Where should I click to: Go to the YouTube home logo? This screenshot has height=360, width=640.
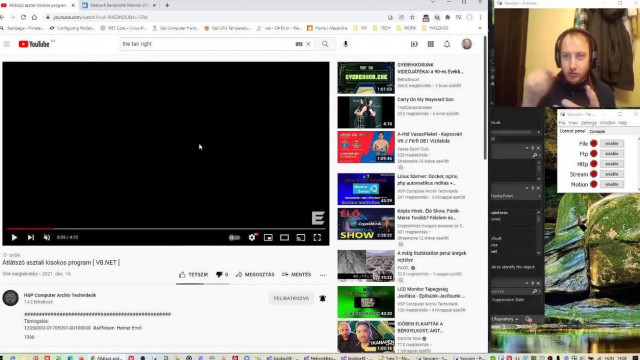tap(34, 44)
